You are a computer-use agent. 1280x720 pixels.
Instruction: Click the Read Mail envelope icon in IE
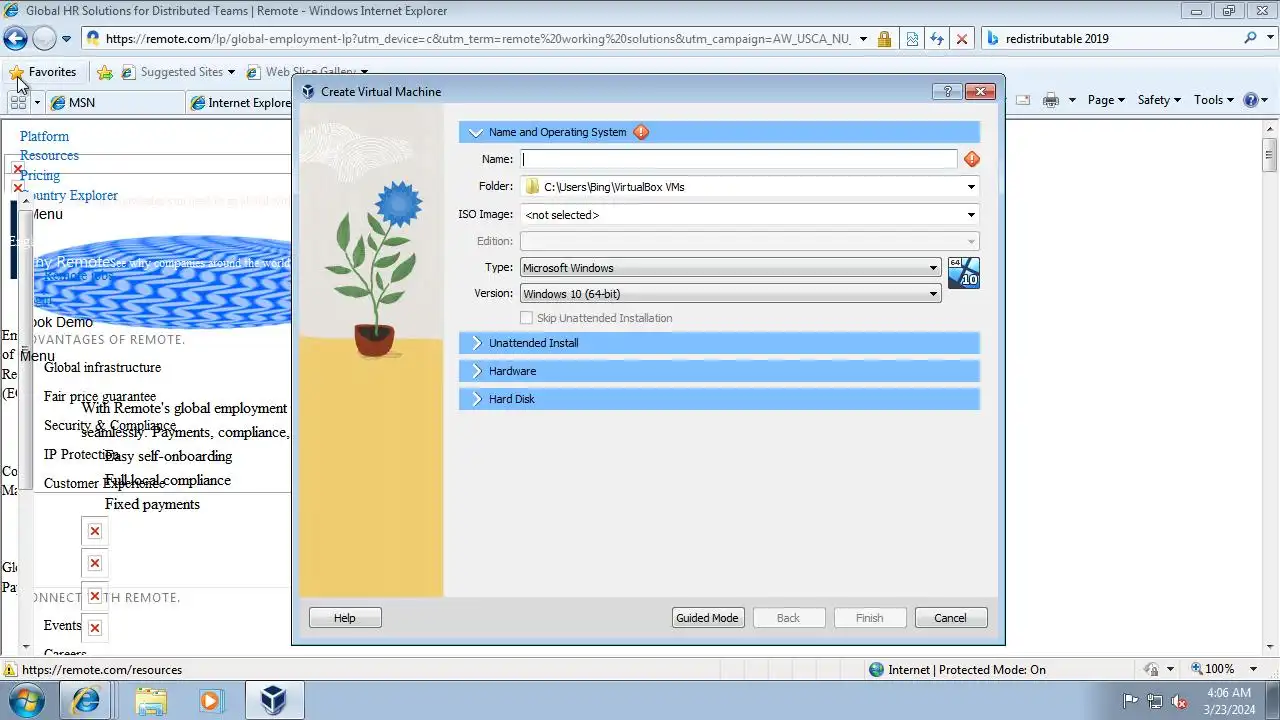pyautogui.click(x=1023, y=100)
